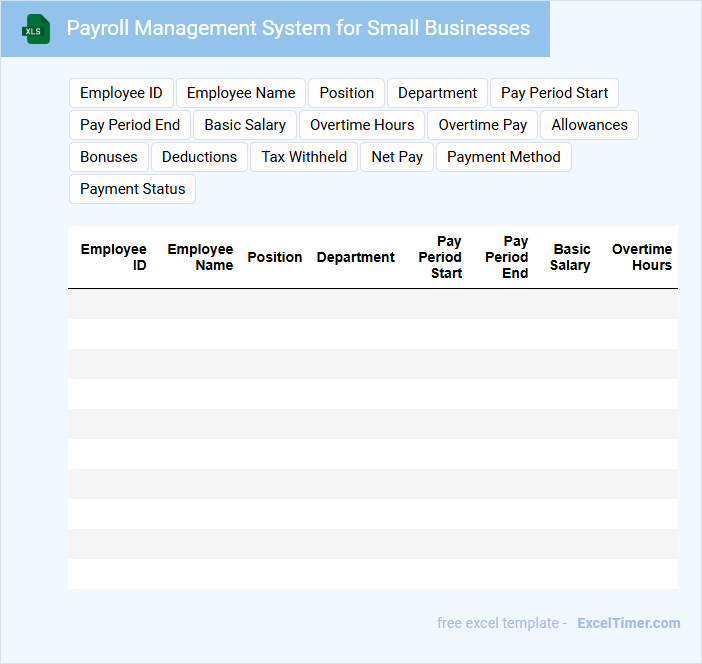Click the first empty table row
This screenshot has height=664, width=702.
tap(372, 304)
